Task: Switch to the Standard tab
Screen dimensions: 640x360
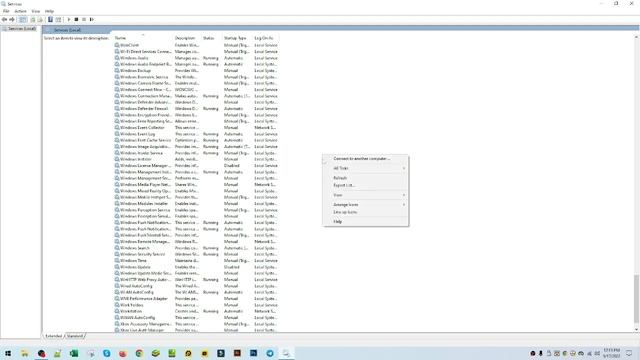Action: coord(75,336)
